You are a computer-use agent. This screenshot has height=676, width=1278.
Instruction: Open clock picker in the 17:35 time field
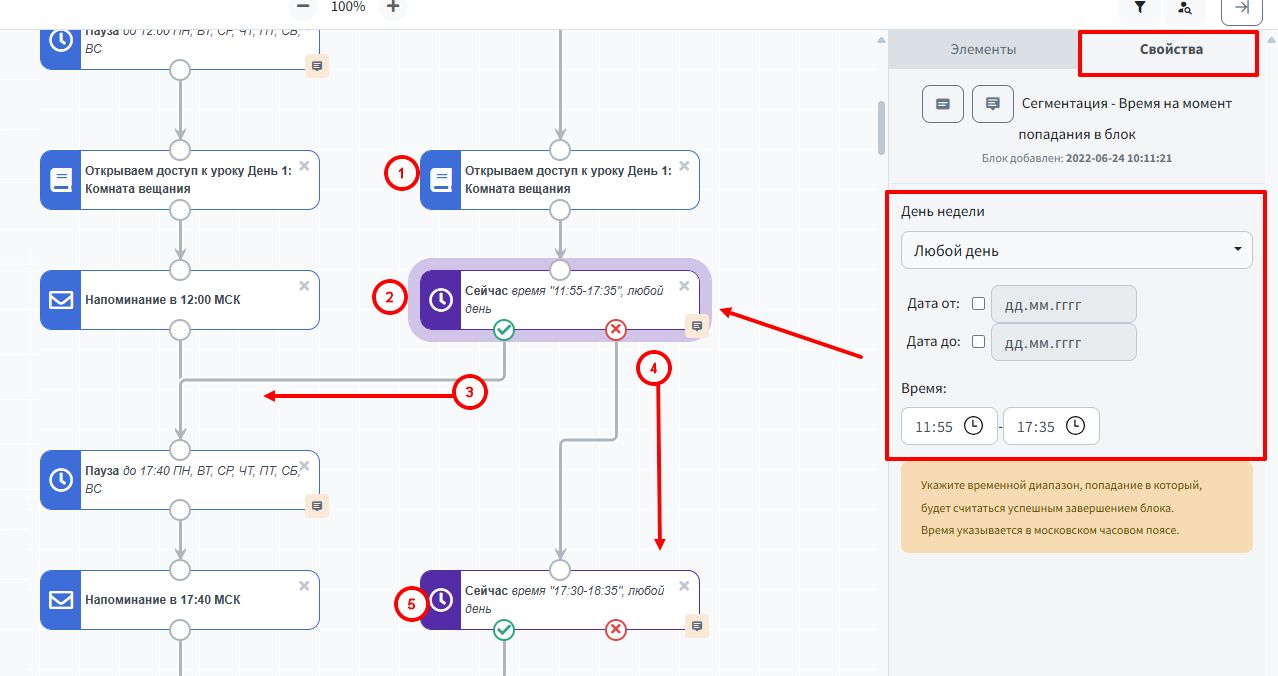click(1075, 426)
